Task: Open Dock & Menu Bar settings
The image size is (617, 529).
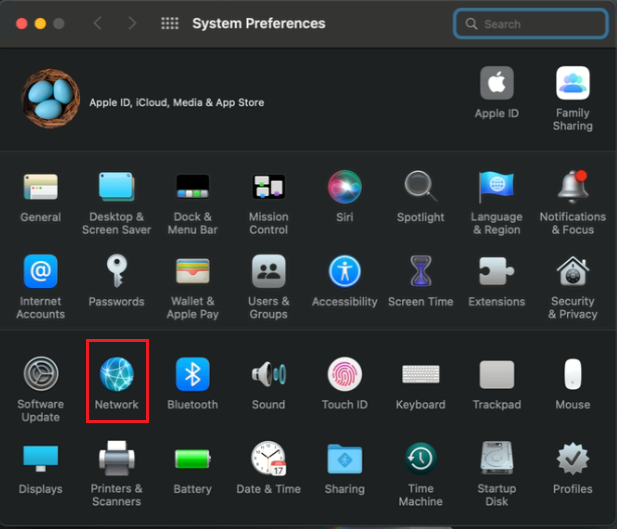Action: coord(192,187)
